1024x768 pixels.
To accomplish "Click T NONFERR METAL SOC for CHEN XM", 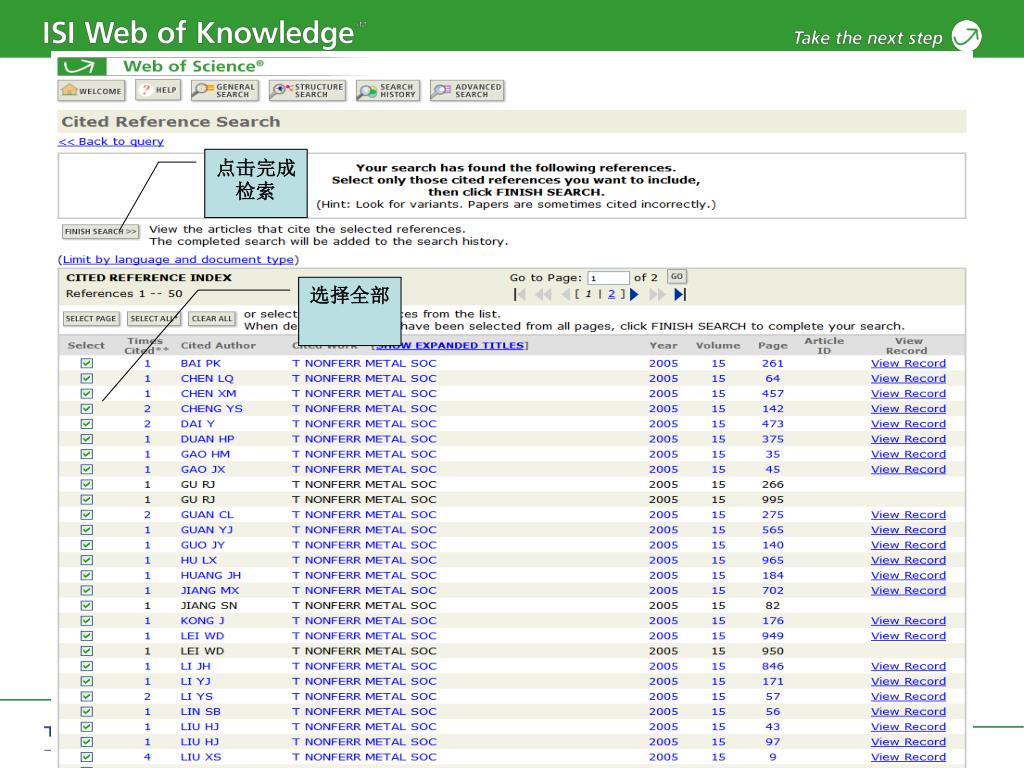I will click(364, 393).
